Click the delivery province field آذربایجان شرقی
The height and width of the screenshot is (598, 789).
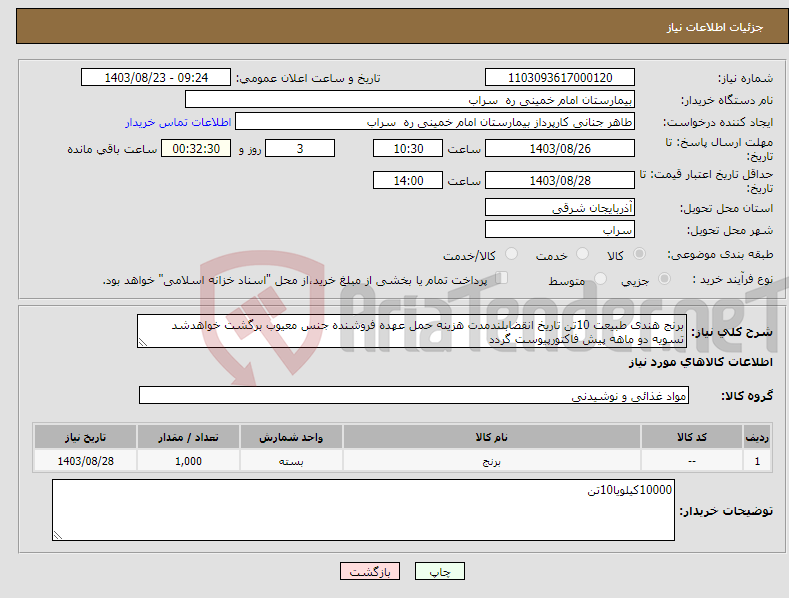coord(560,207)
